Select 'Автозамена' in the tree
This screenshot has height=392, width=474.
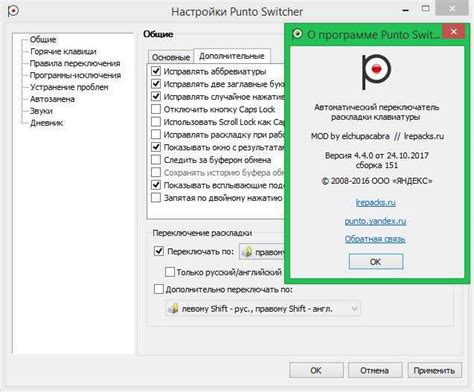[52, 99]
